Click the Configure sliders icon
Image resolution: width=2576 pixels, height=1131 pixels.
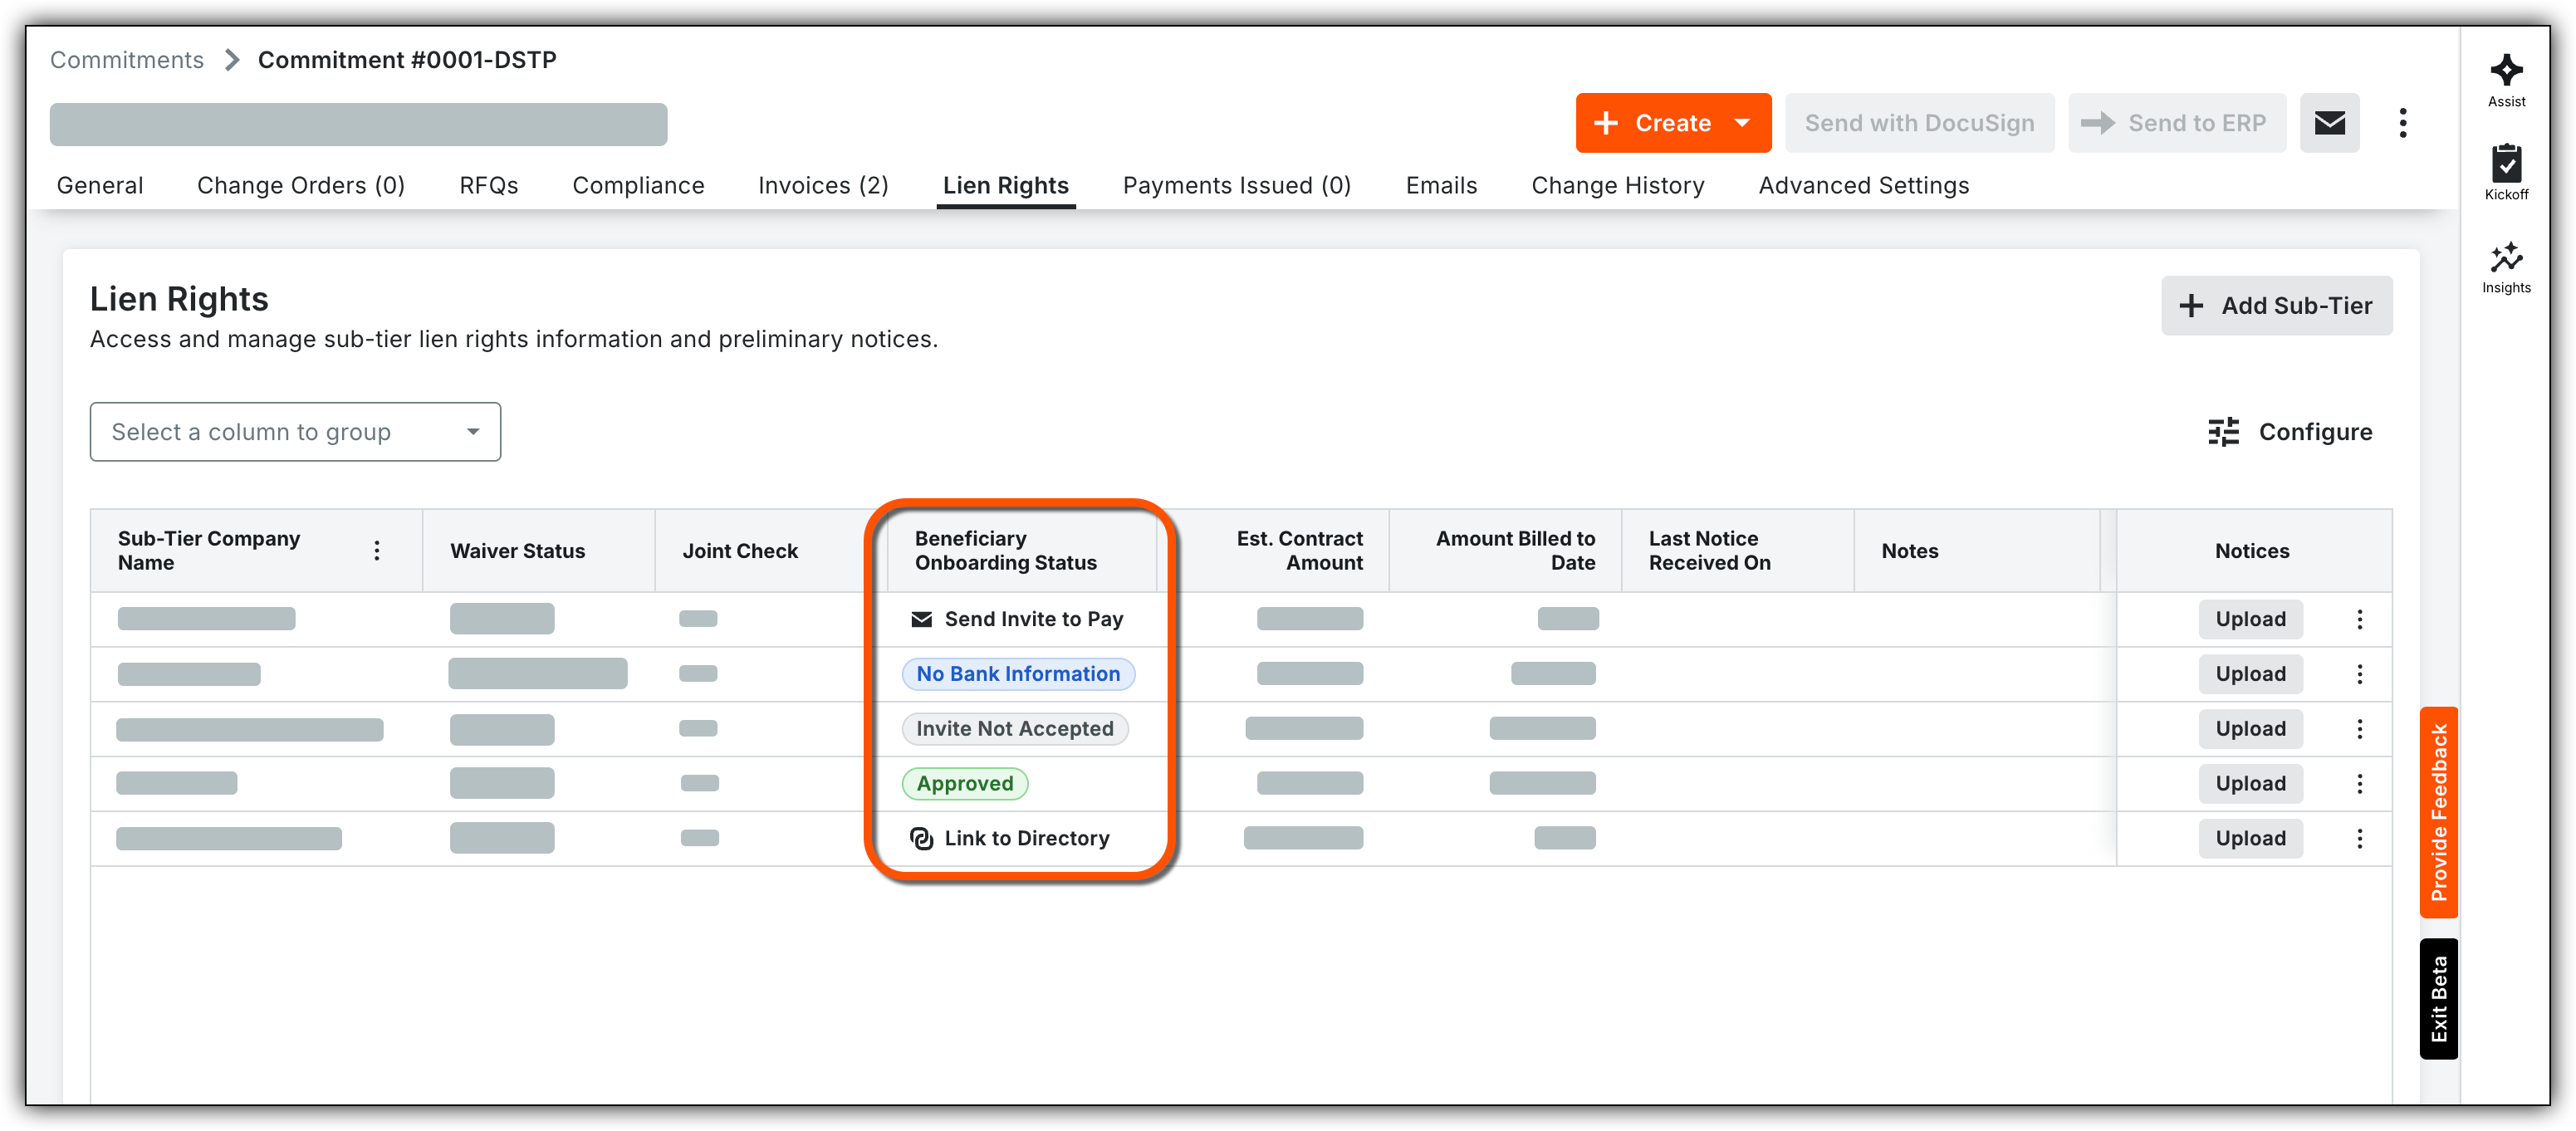[2223, 432]
